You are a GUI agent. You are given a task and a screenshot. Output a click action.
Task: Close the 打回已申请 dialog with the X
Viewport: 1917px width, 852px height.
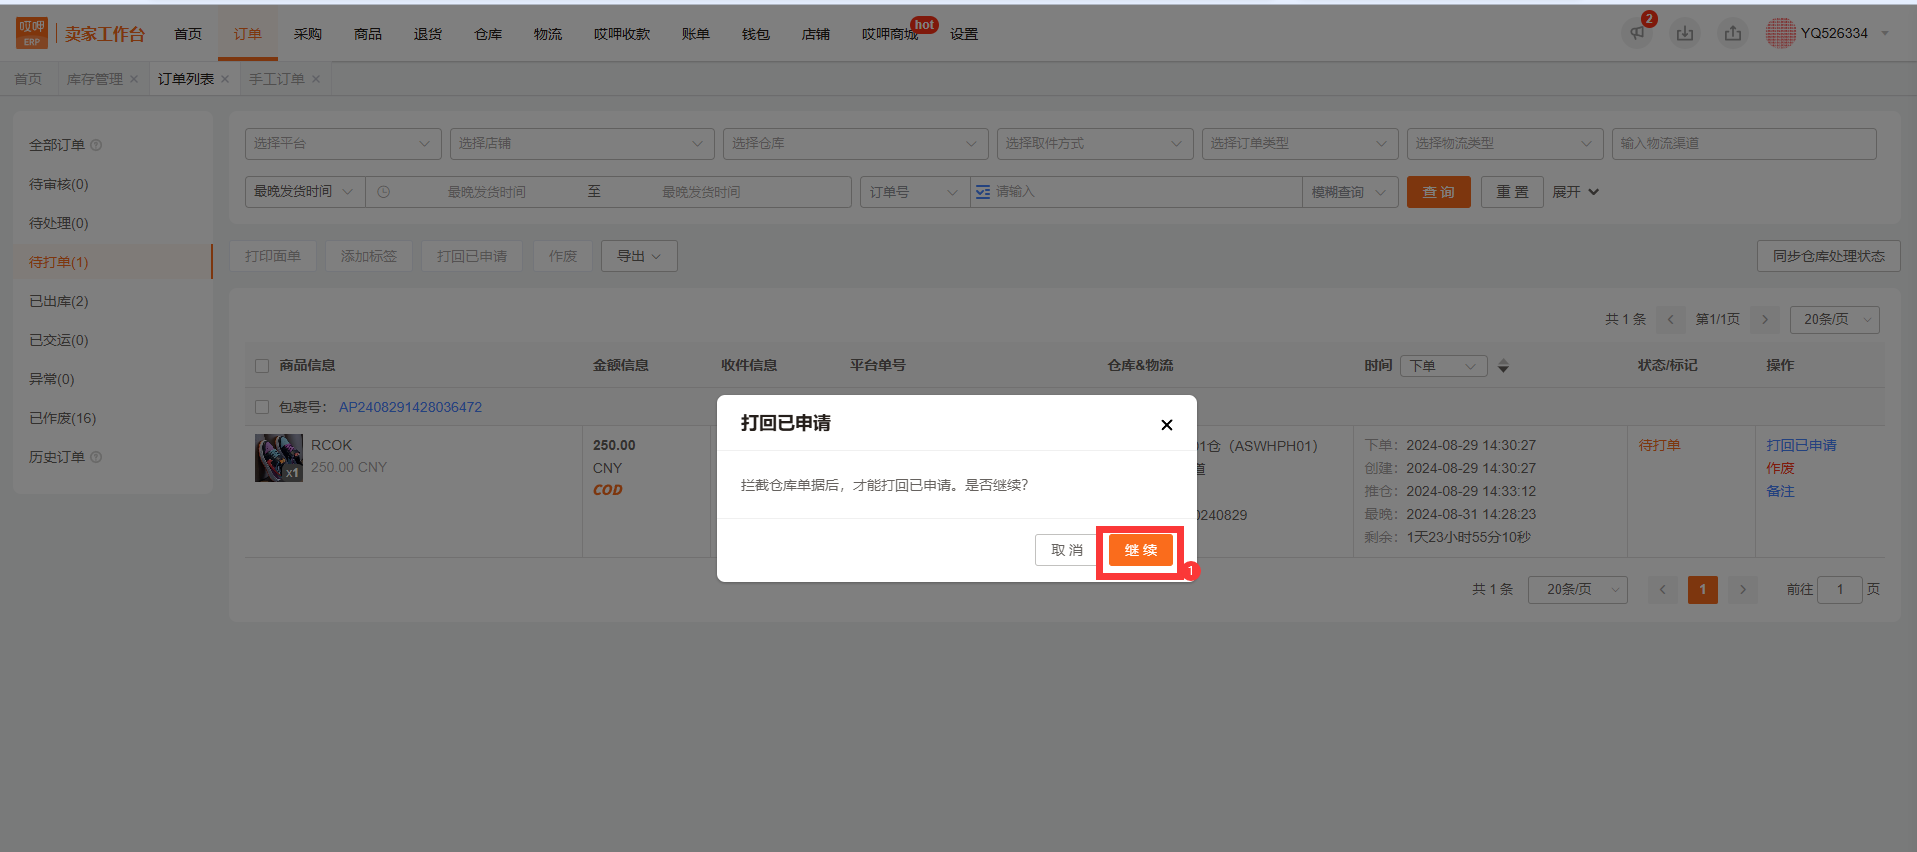coord(1166,424)
